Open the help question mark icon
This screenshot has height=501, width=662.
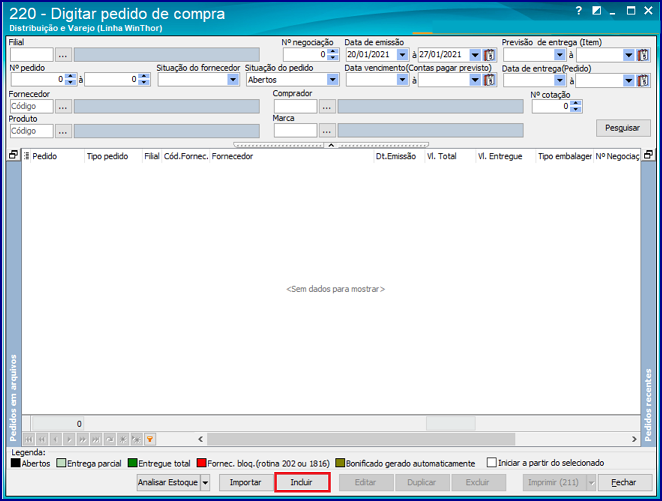[578, 11]
